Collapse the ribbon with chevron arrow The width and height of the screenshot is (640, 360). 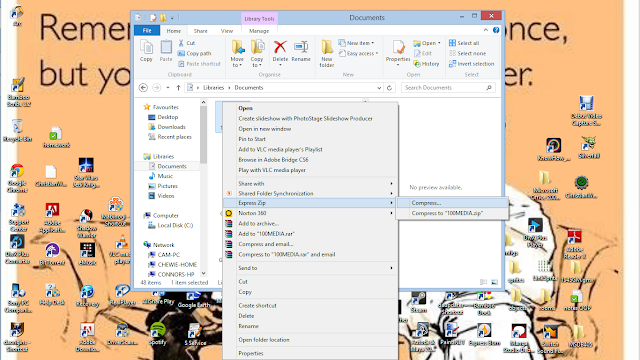point(486,30)
